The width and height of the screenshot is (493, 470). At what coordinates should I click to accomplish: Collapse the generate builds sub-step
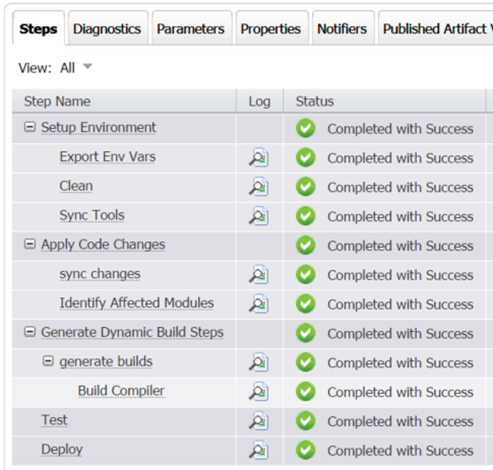48,361
